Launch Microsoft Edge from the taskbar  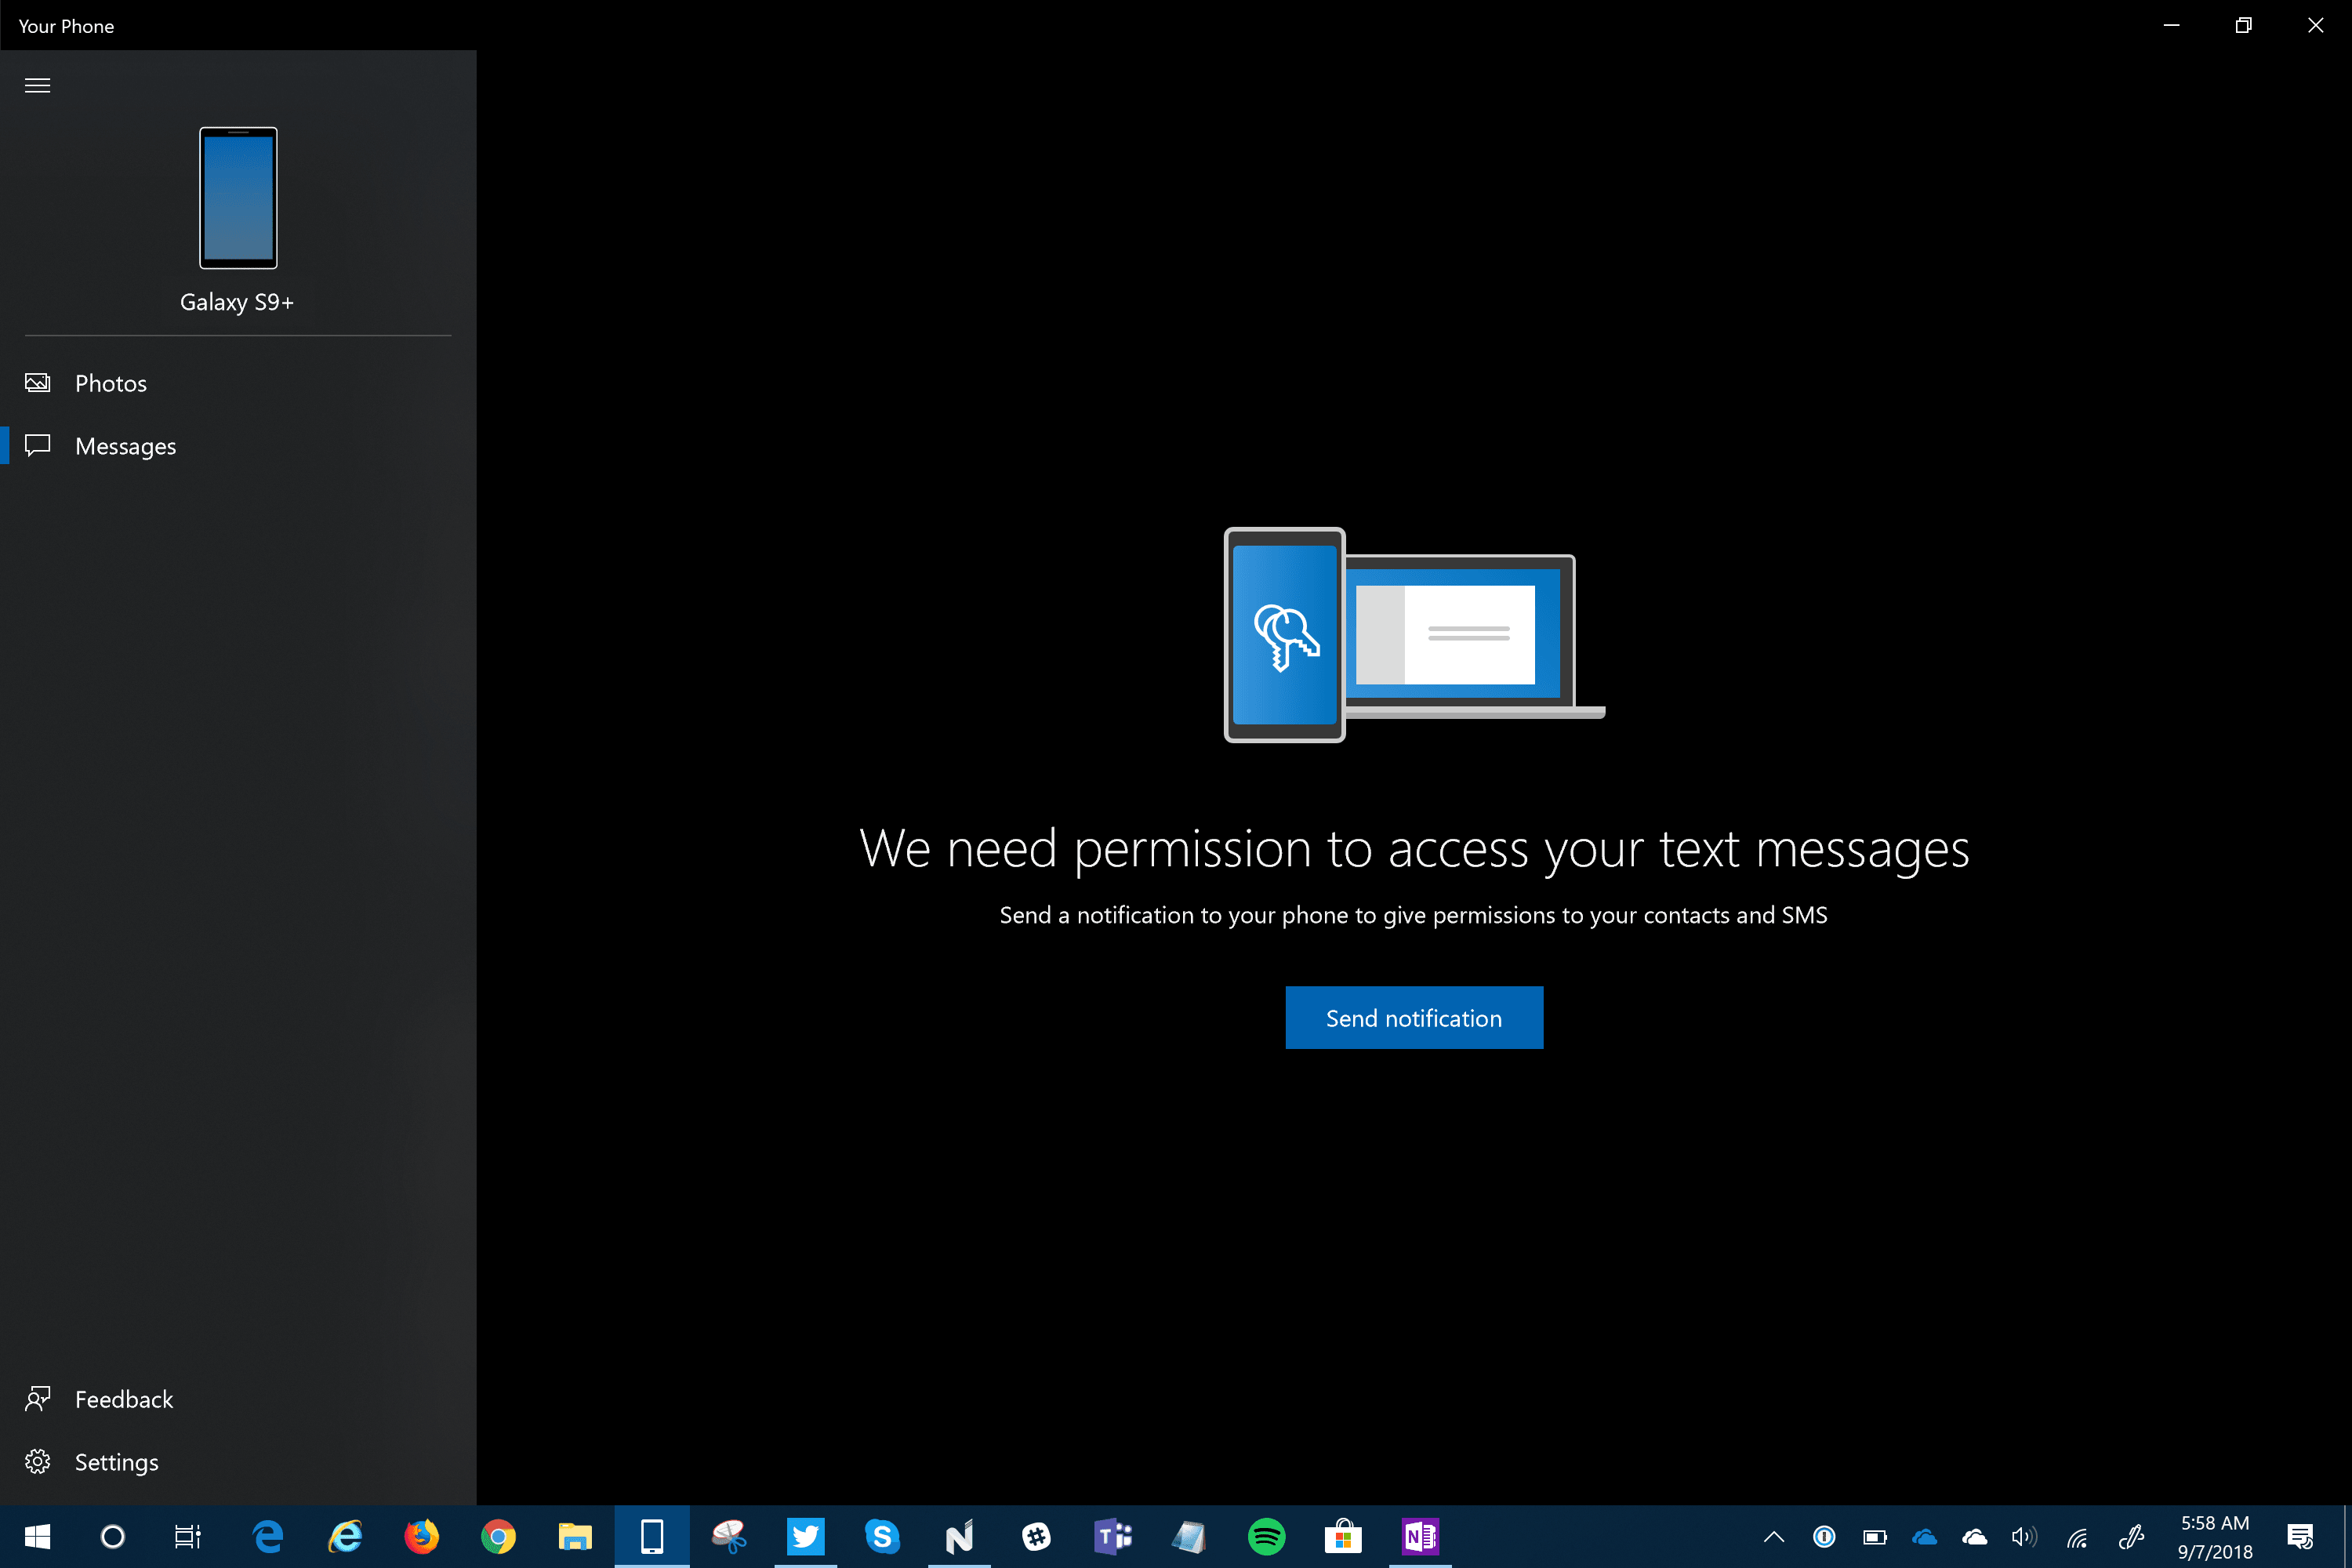[x=266, y=1537]
